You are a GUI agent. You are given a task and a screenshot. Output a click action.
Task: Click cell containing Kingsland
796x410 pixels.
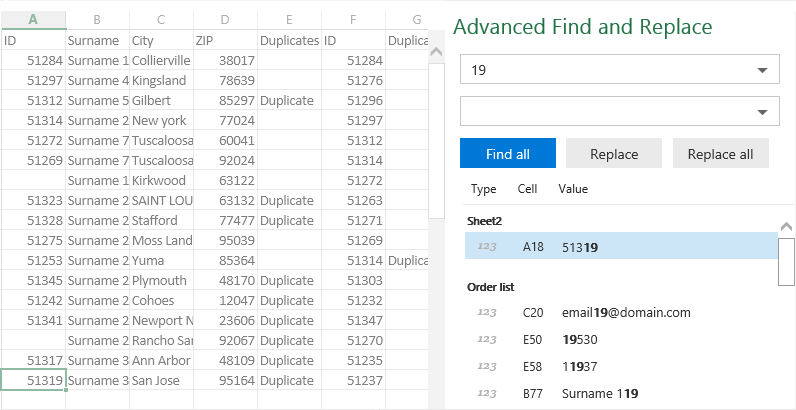[x=161, y=80]
